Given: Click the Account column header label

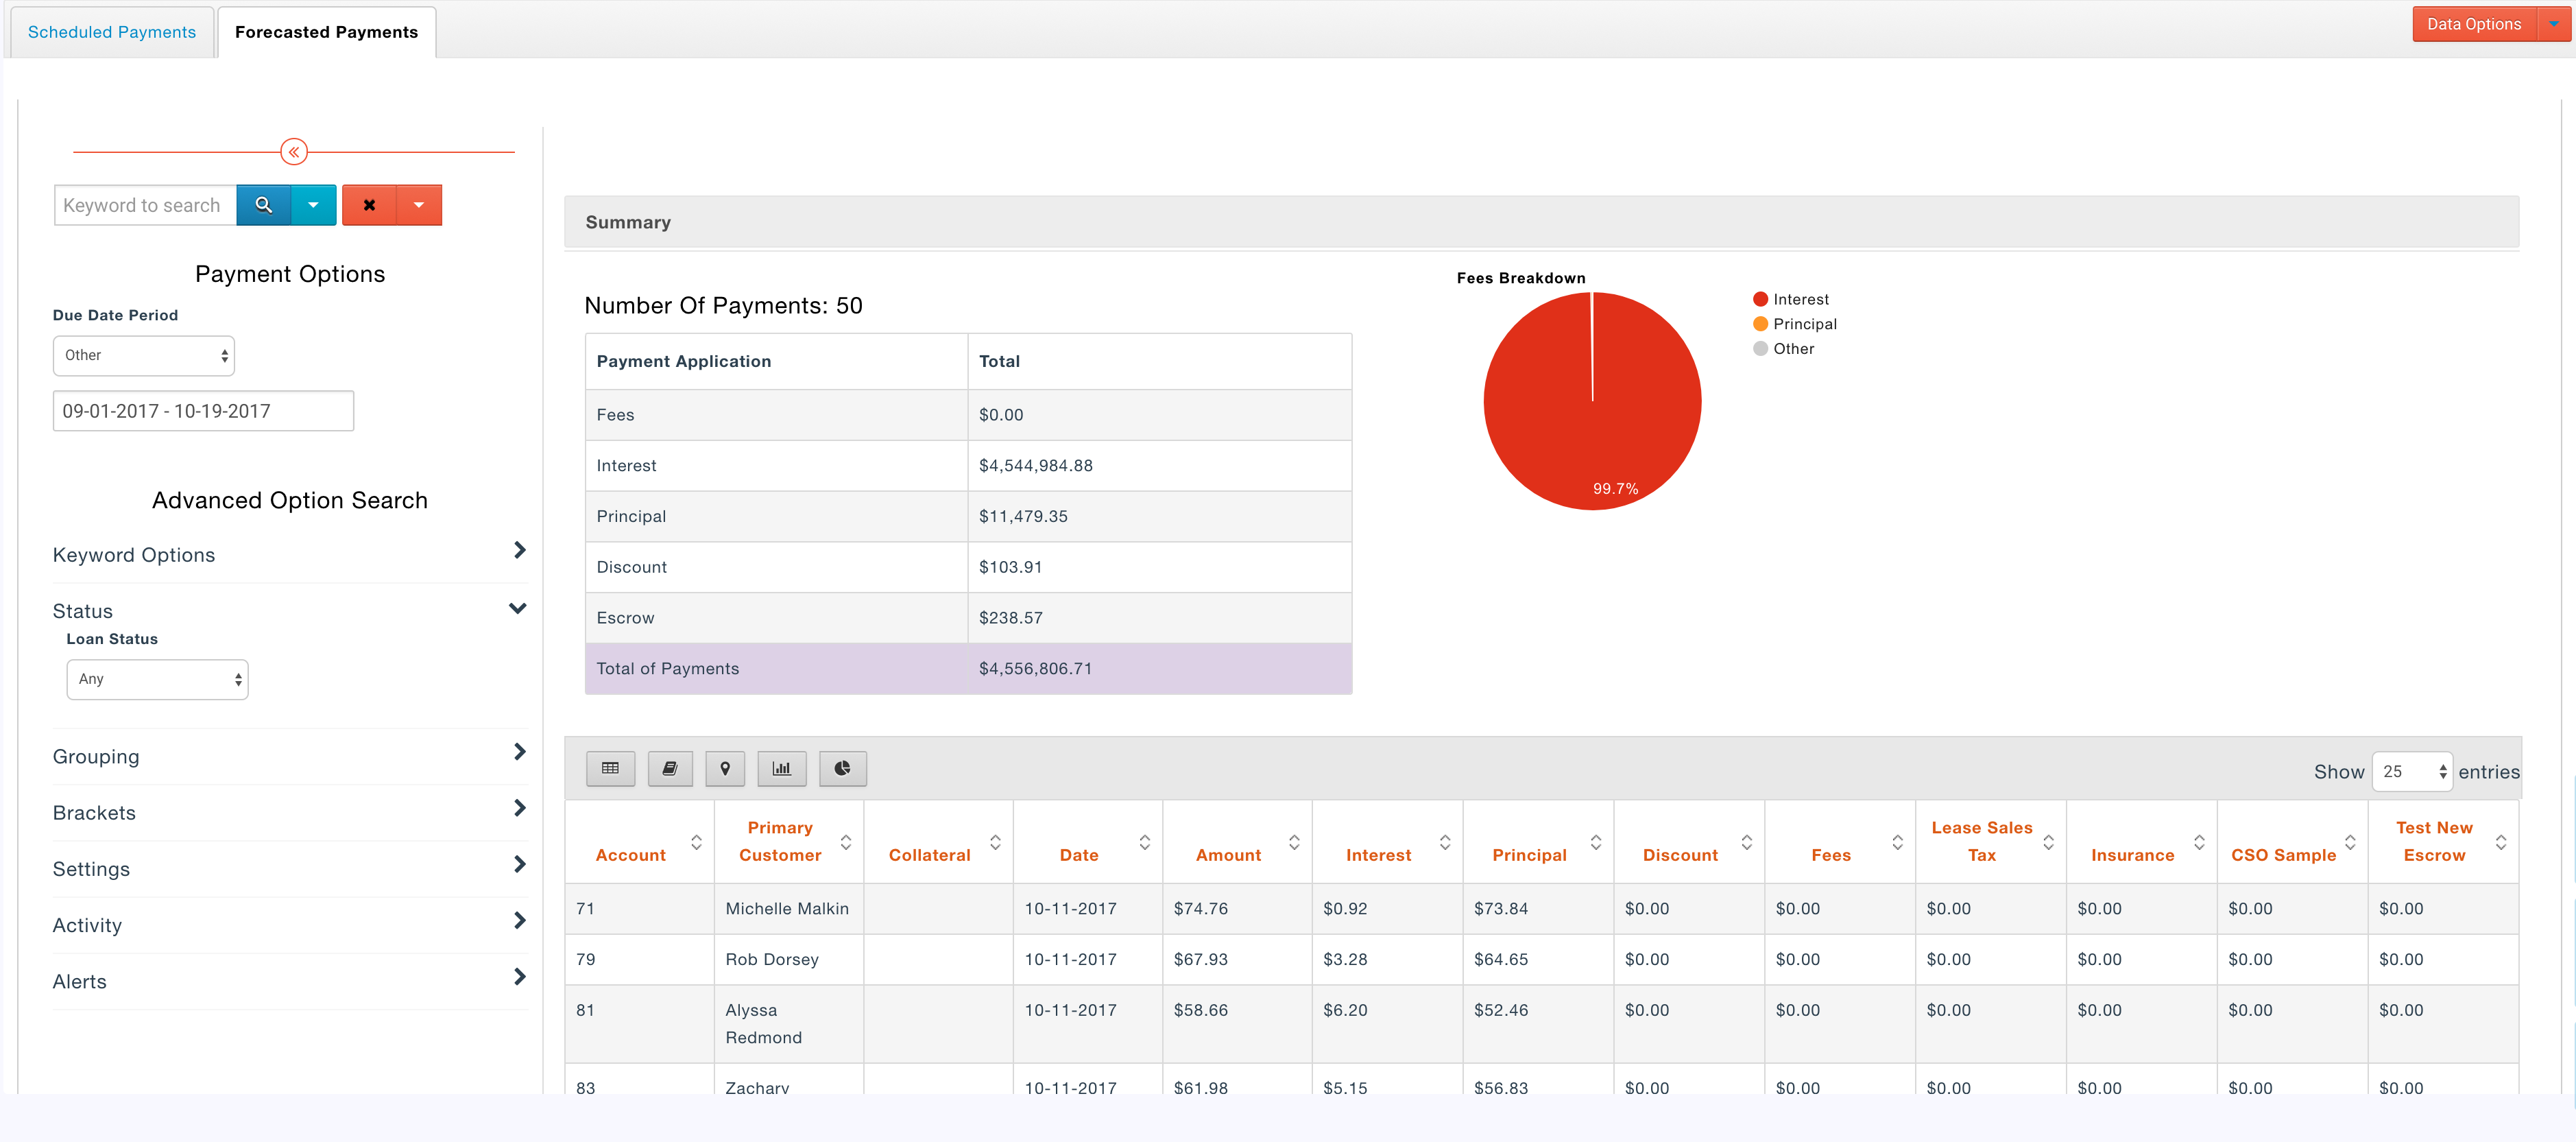Looking at the screenshot, I should pos(630,855).
